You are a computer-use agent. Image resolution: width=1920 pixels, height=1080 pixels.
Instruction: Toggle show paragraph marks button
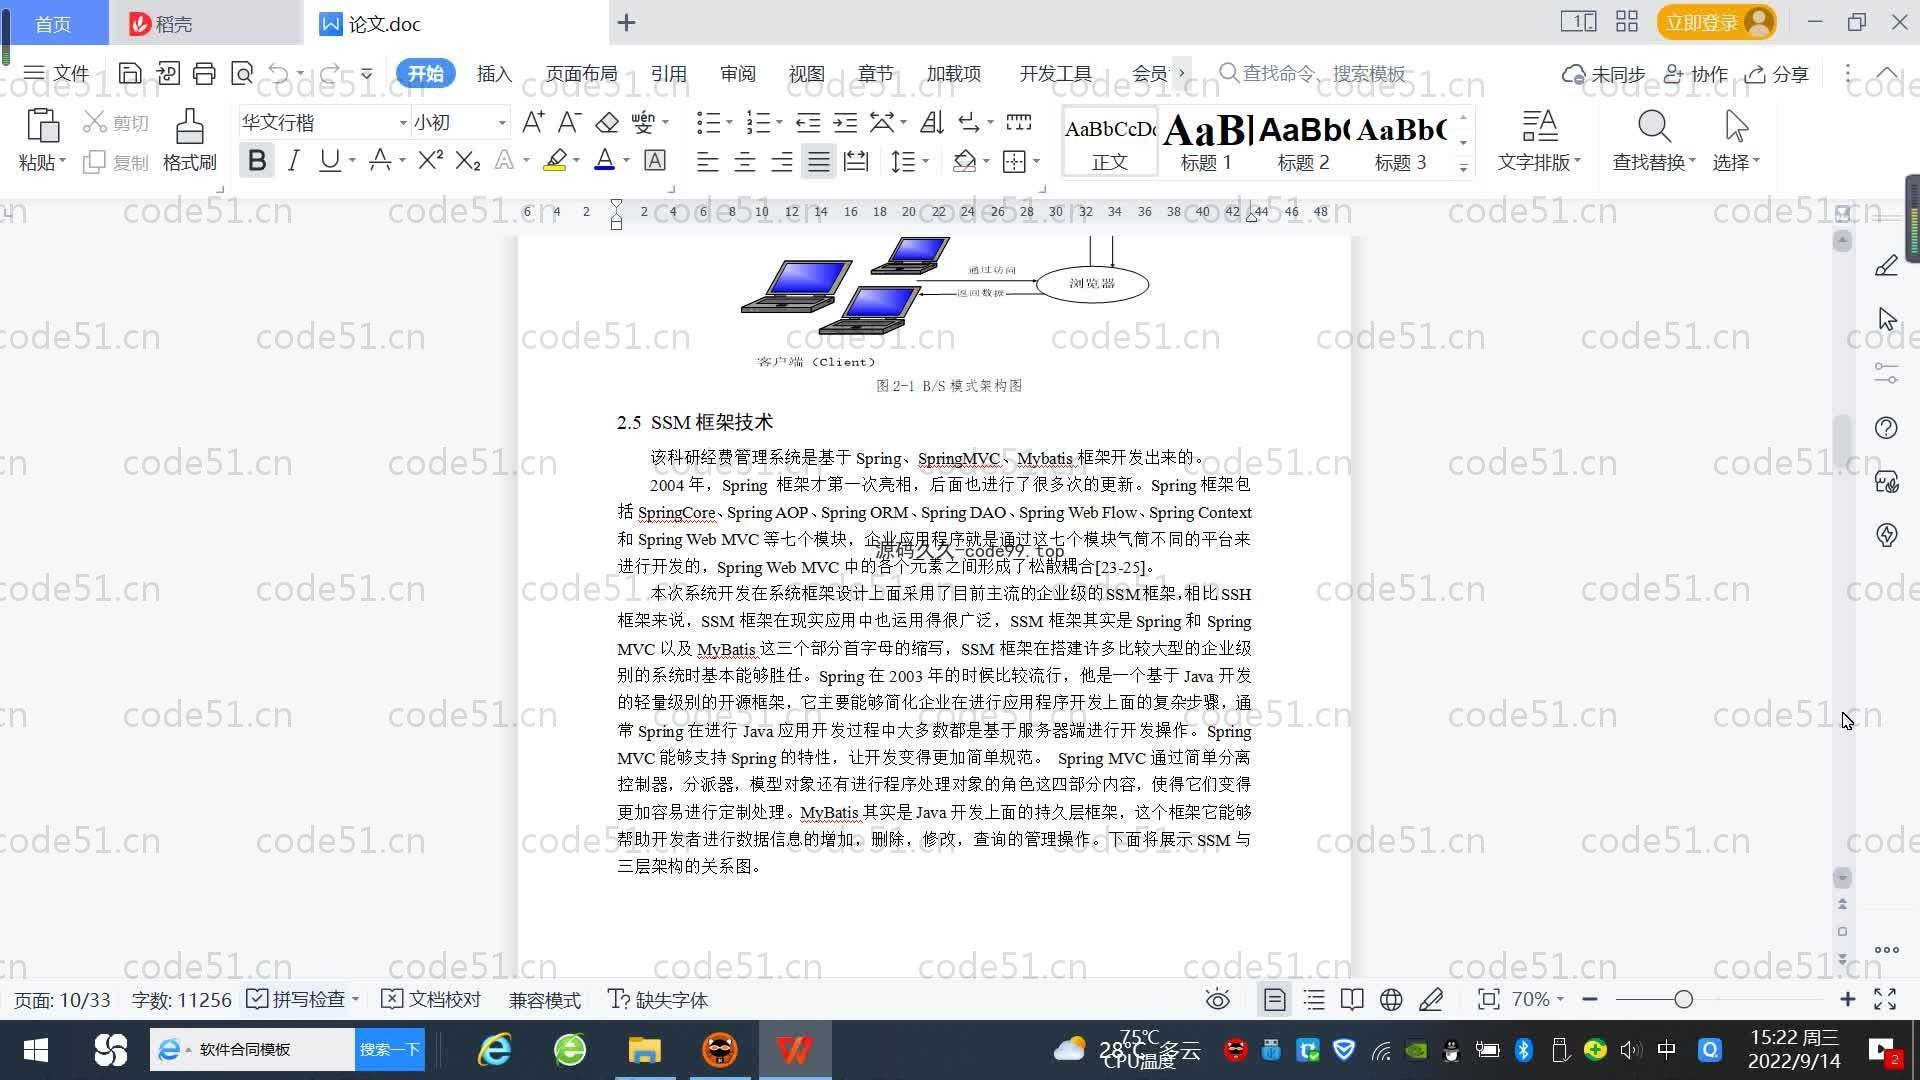pos(969,122)
